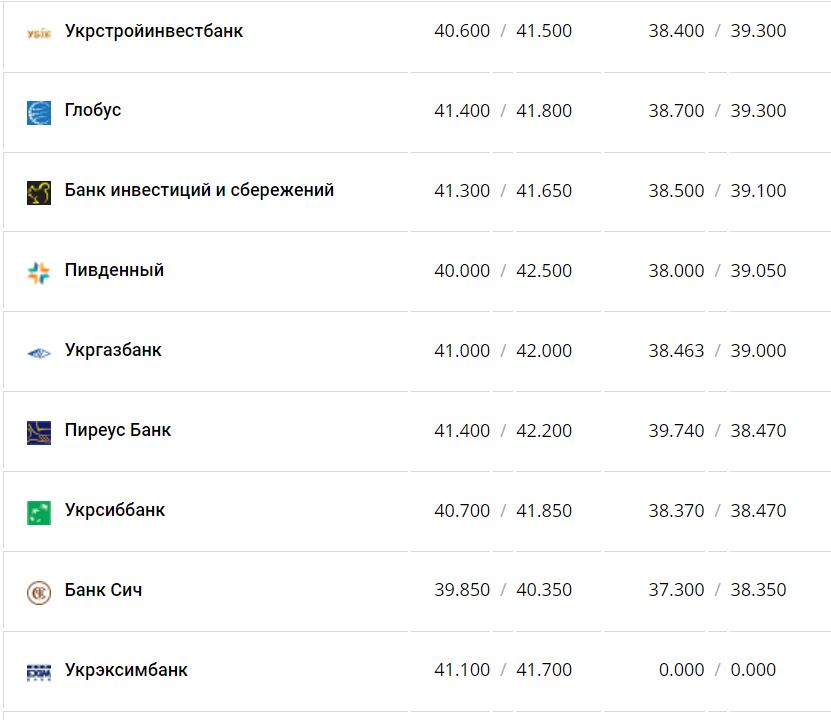Click the 42.500 sell rate for Пивденный

click(545, 270)
